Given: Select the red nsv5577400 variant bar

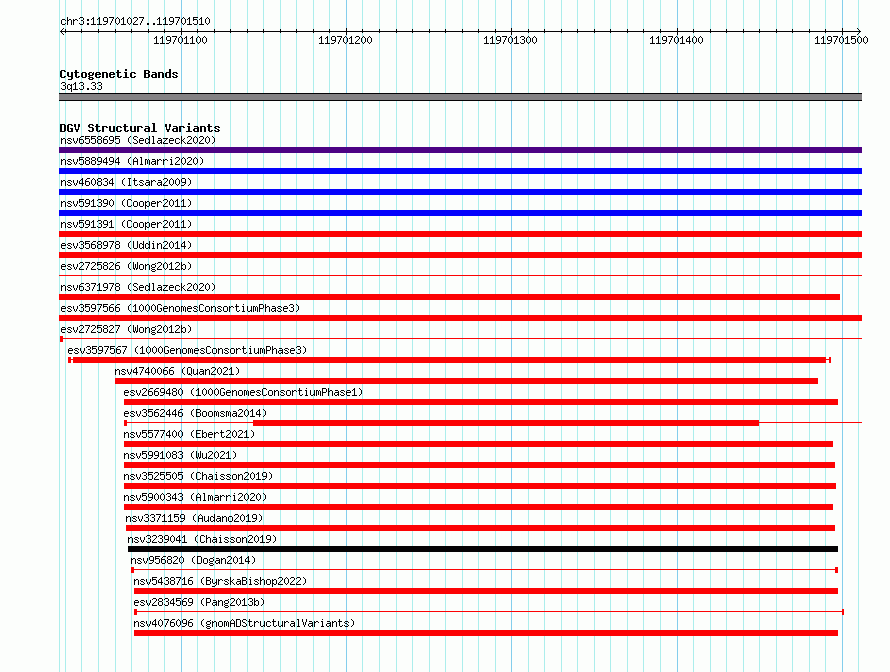Looking at the screenshot, I should coord(478,444).
